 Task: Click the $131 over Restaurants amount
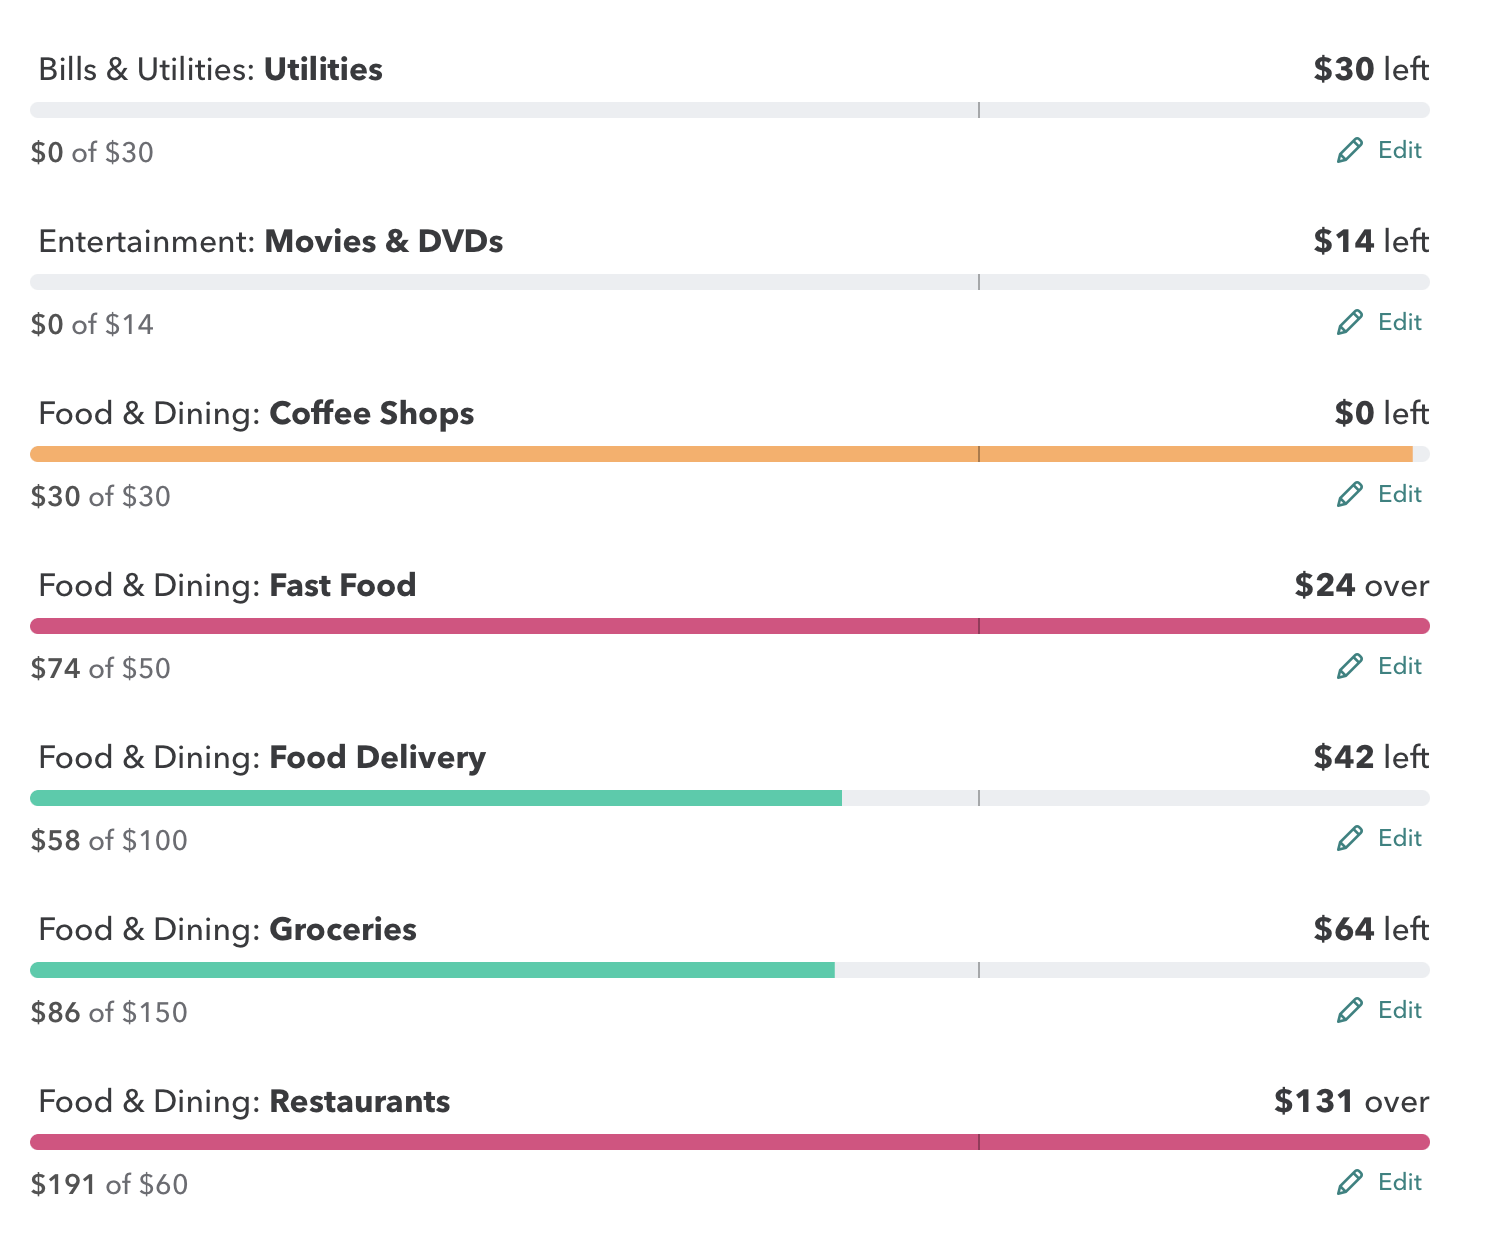tap(1351, 1101)
